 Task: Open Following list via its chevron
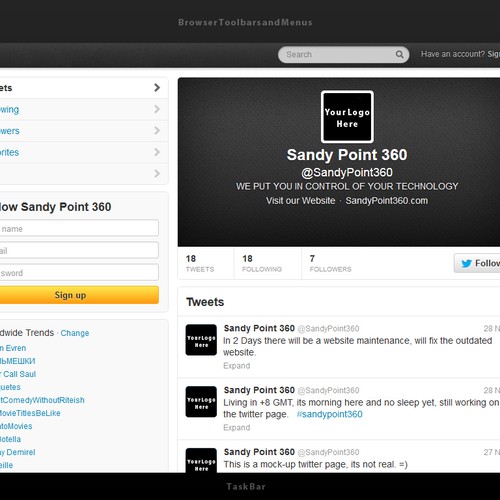click(157, 109)
